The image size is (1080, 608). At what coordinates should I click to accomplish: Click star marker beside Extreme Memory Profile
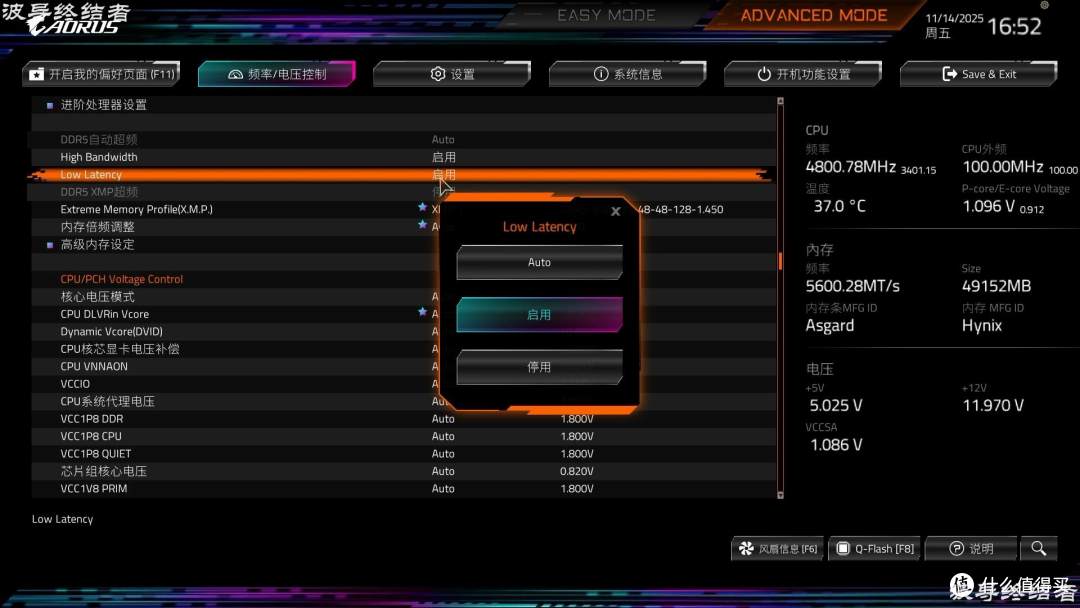click(422, 207)
